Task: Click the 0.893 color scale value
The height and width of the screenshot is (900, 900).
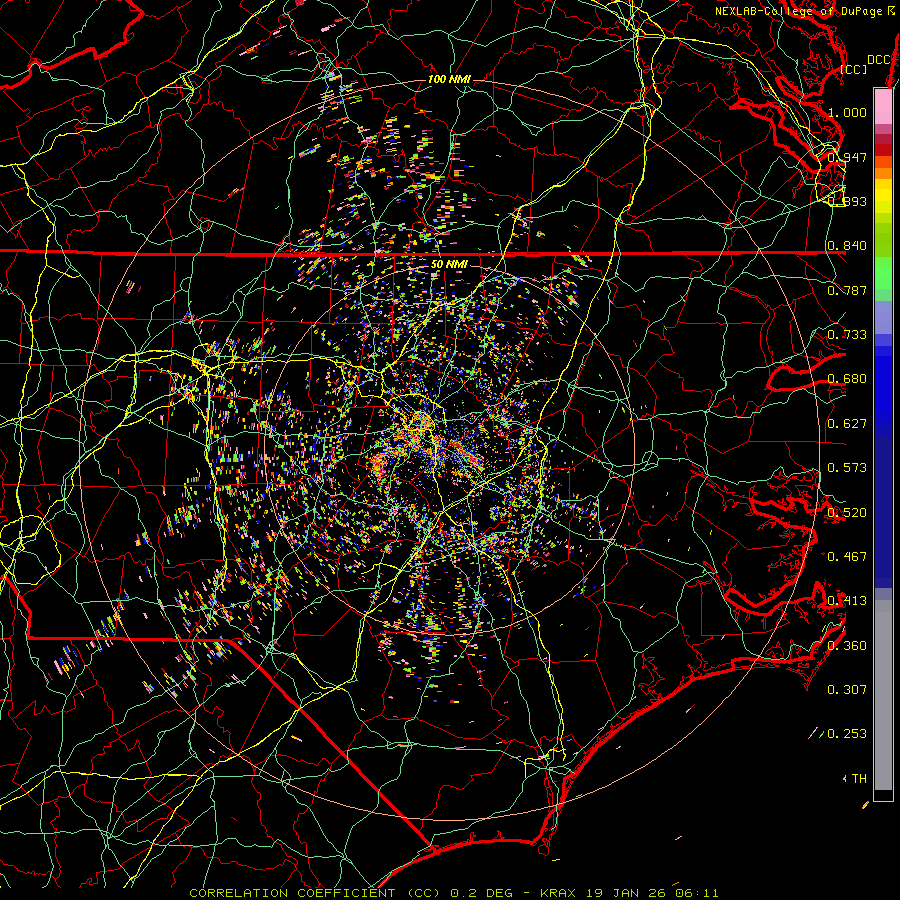Action: tap(847, 201)
